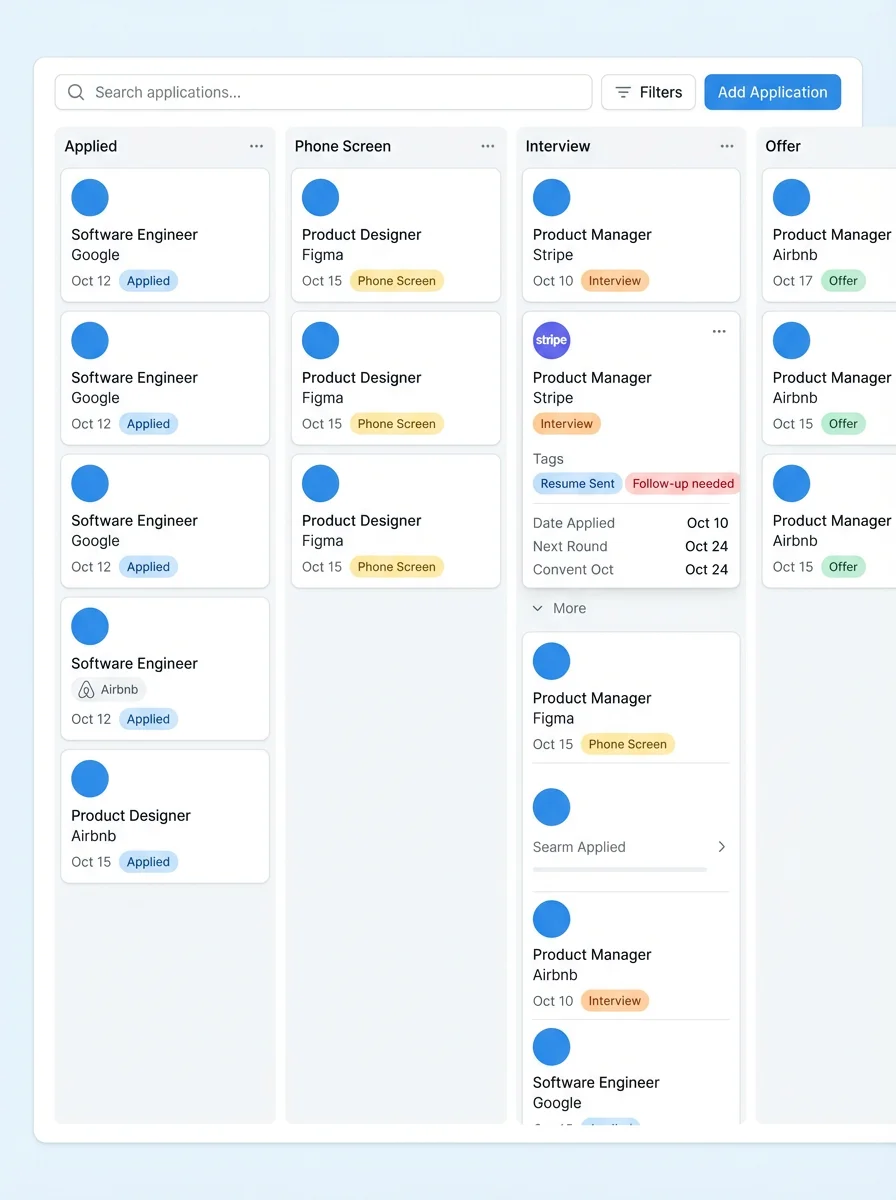Click the avatar on the Oct 17 Offer card
The image size is (896, 1200).
[x=791, y=198]
